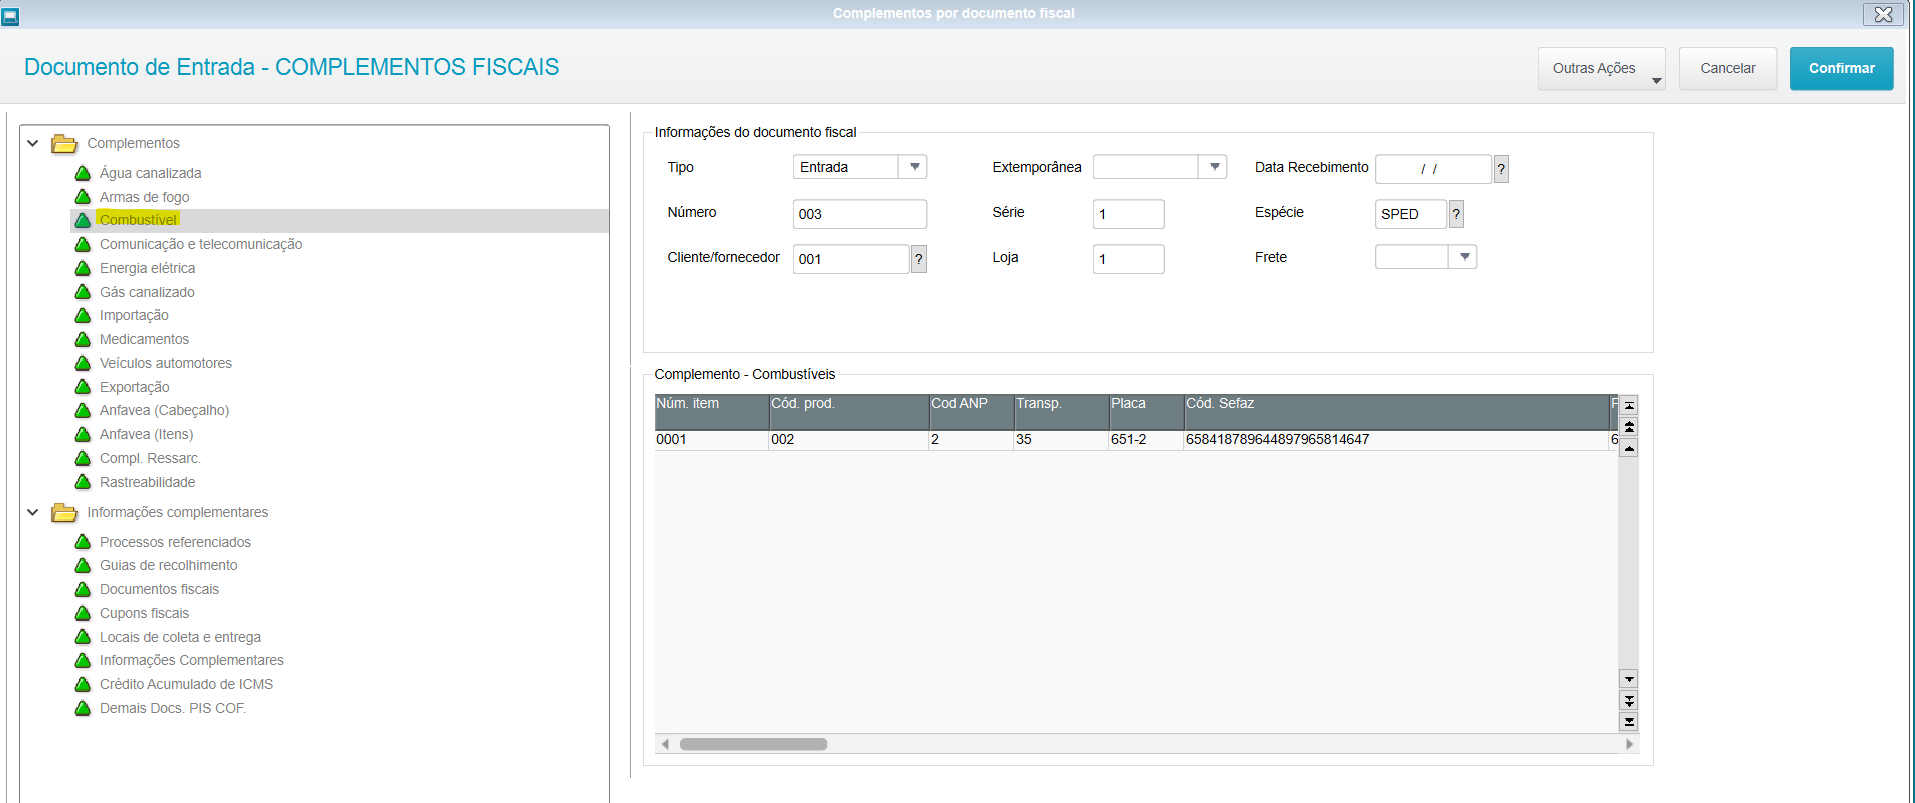Open the Data Recebimento lookup button
1915x803 pixels.
[1501, 169]
